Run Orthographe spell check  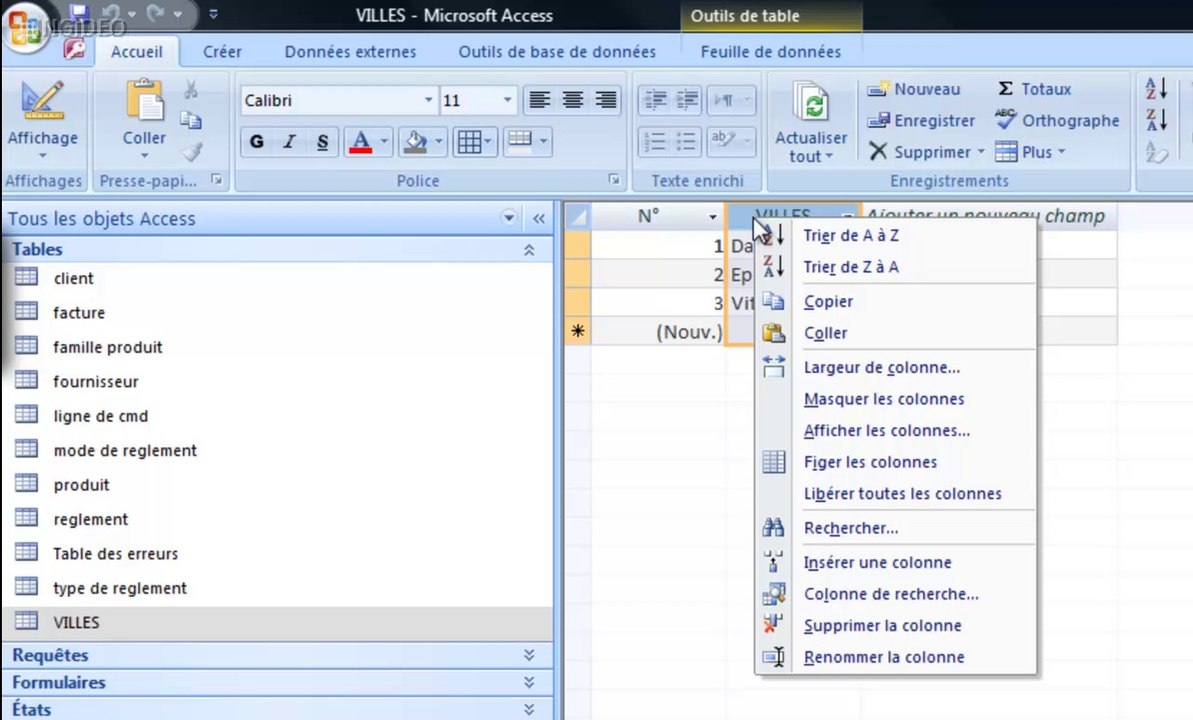coord(1057,120)
